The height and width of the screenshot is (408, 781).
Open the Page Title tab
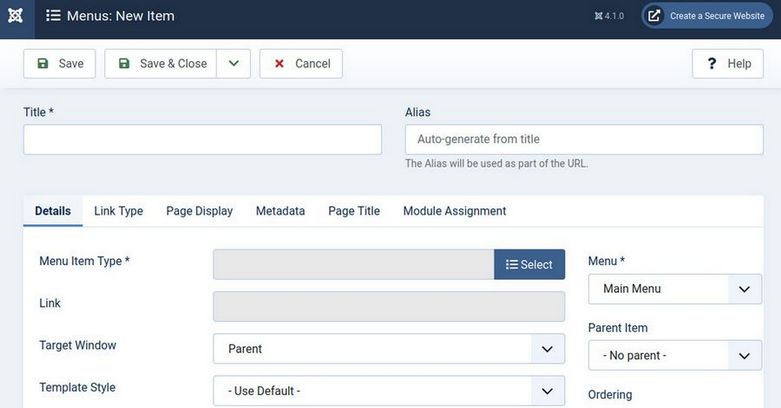pos(354,211)
